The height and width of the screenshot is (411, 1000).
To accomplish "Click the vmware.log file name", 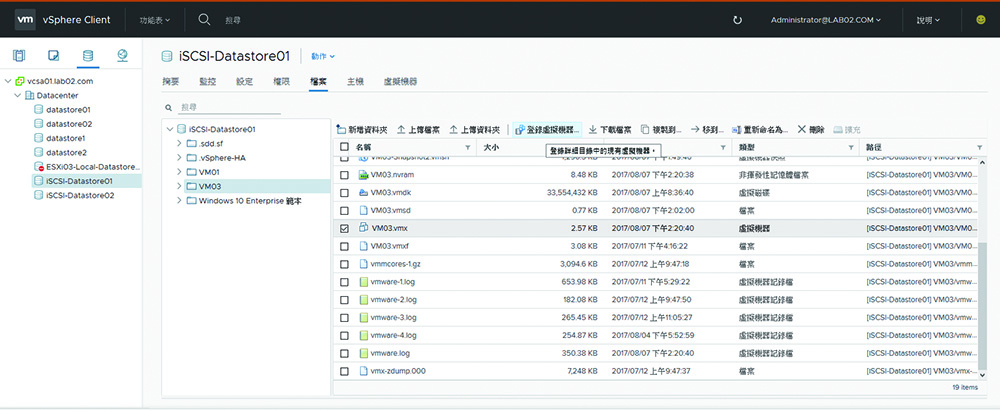I will pyautogui.click(x=390, y=353).
